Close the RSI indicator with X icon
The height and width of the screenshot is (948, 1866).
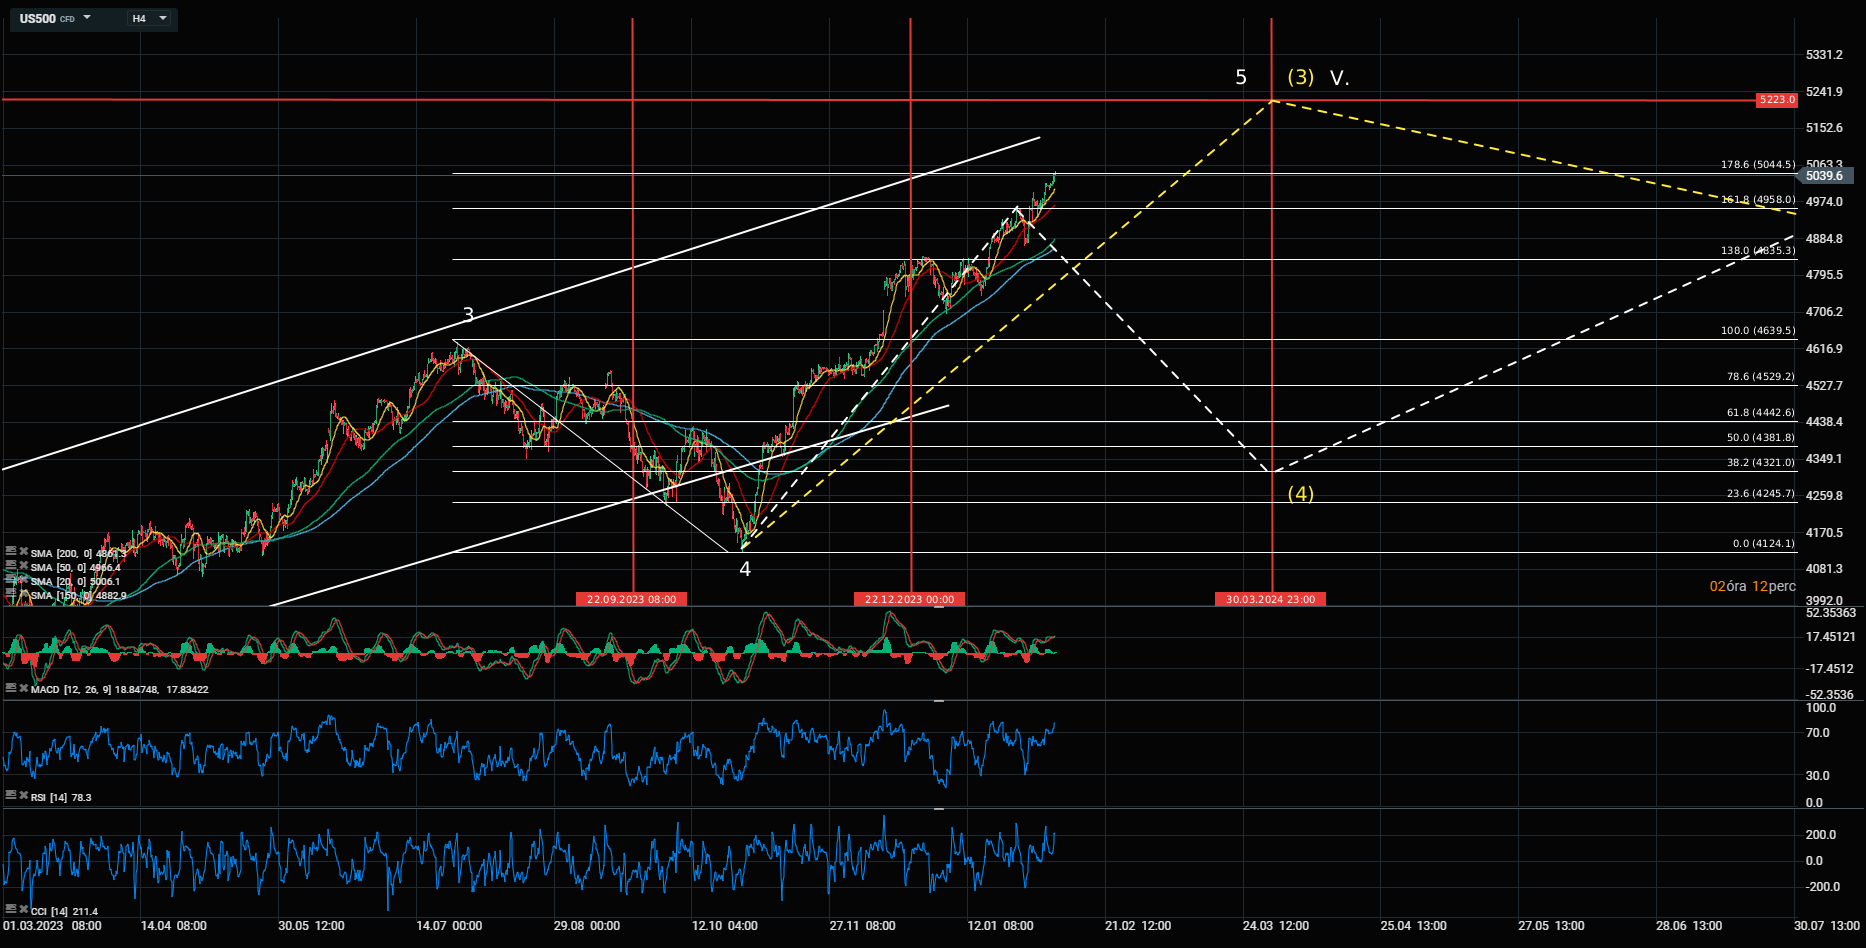tap(23, 796)
